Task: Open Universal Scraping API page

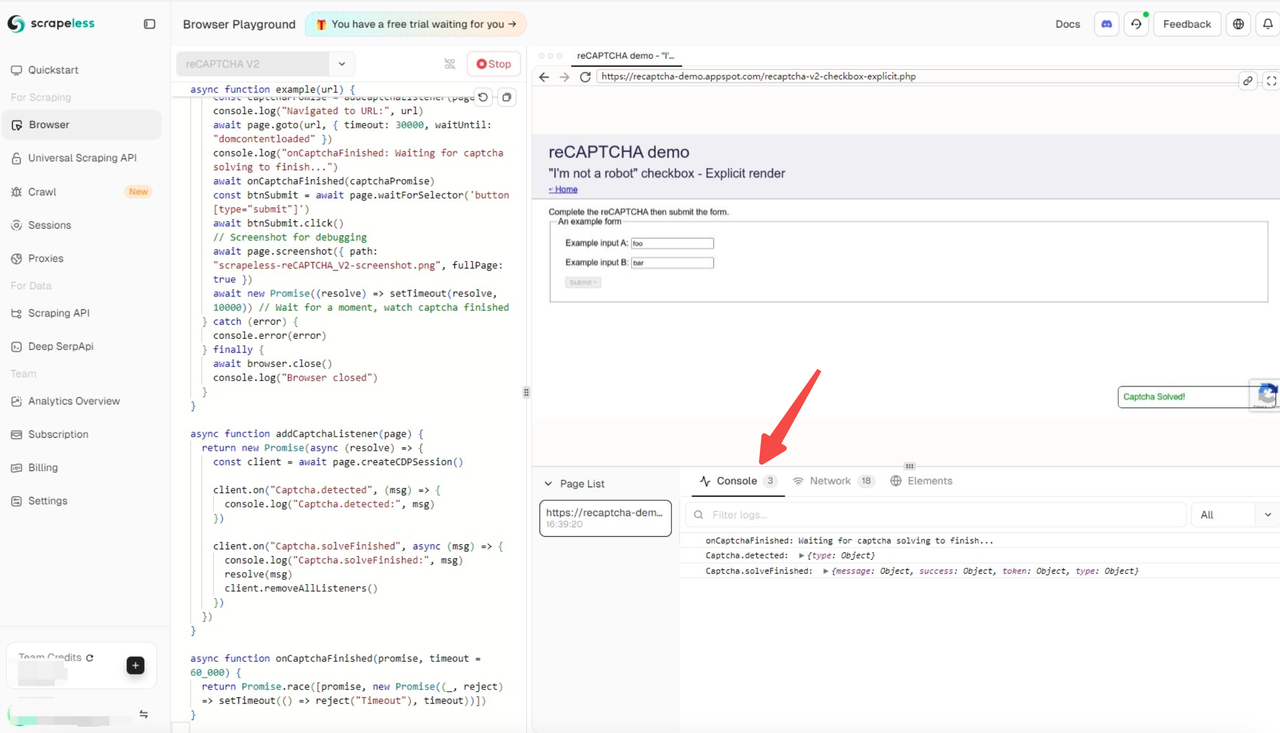Action: click(x=82, y=158)
